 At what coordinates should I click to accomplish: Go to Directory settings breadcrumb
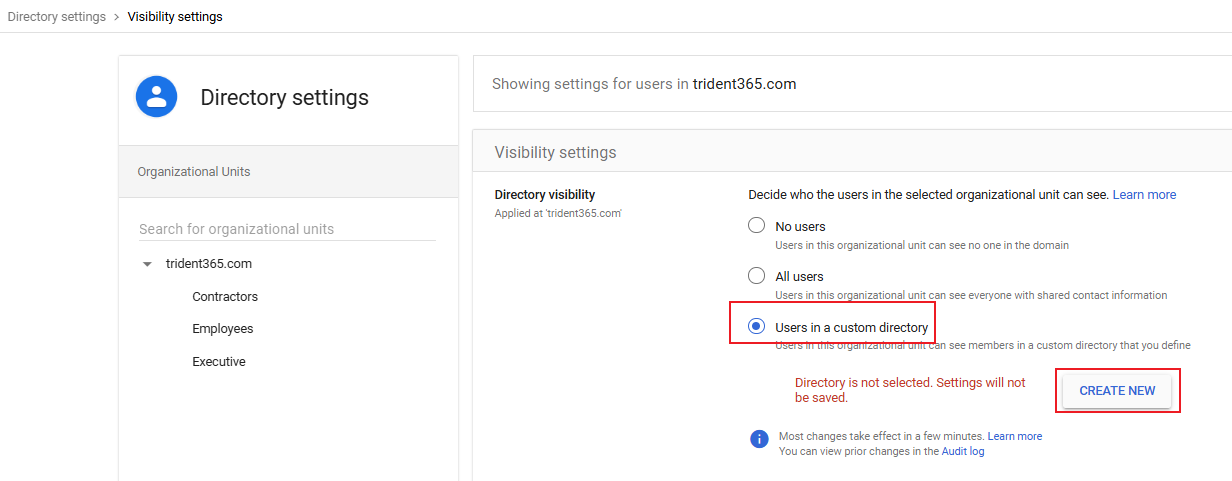coord(57,17)
